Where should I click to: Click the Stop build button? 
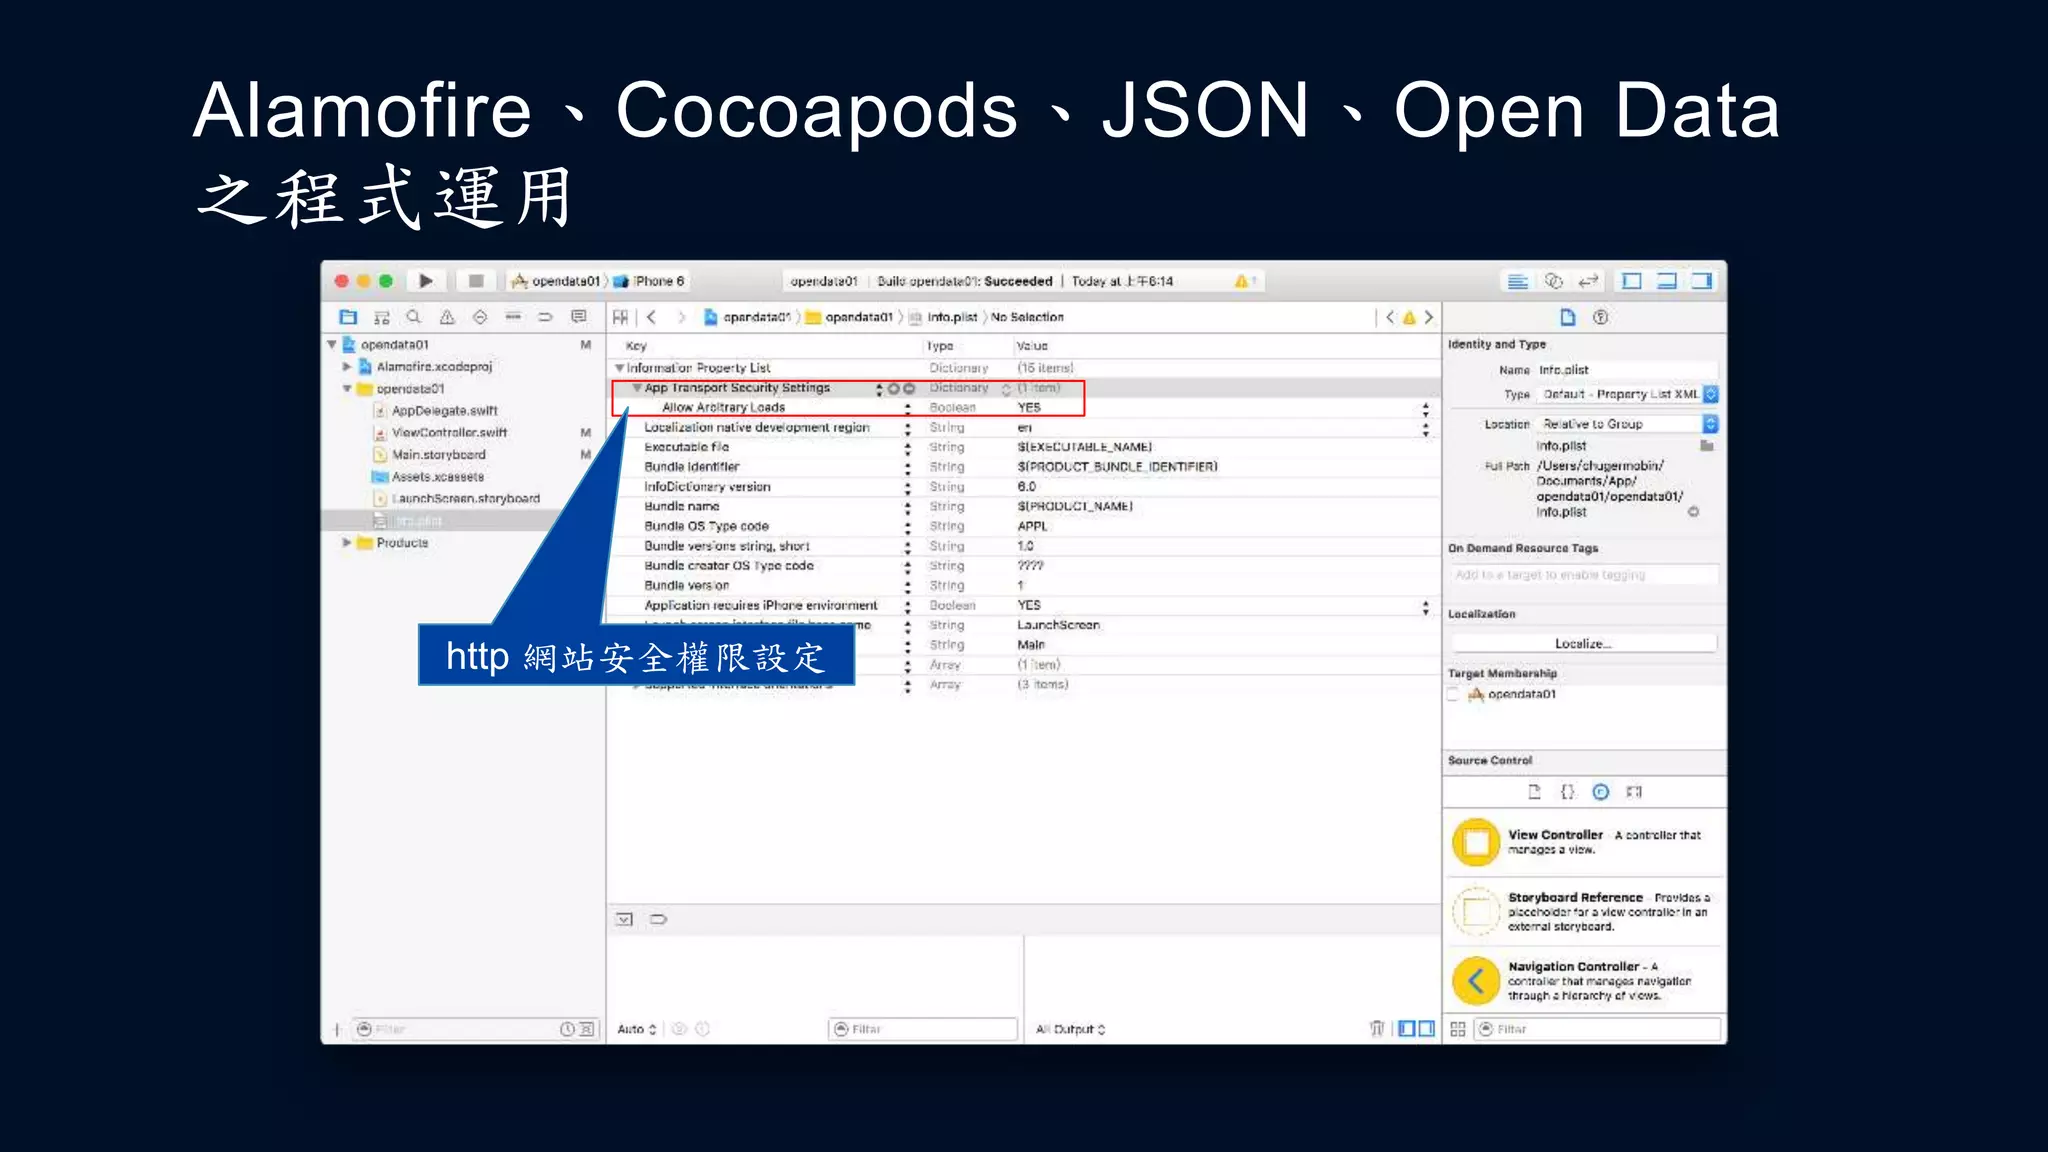[x=476, y=281]
